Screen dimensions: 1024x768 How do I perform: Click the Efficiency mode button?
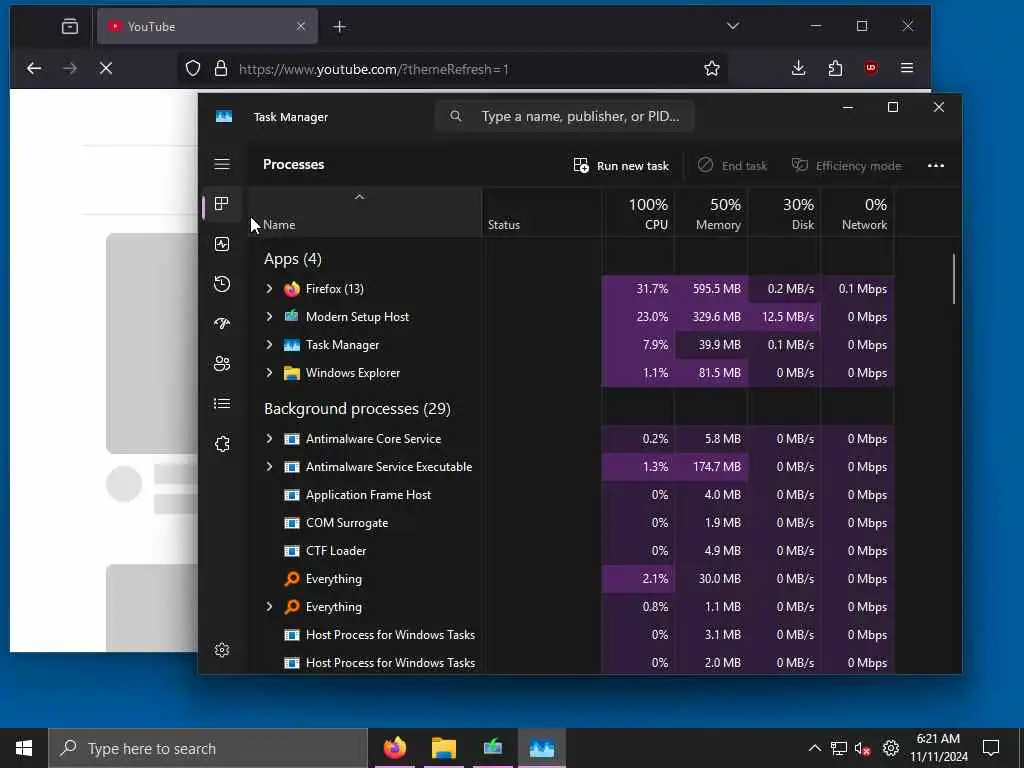coord(846,165)
